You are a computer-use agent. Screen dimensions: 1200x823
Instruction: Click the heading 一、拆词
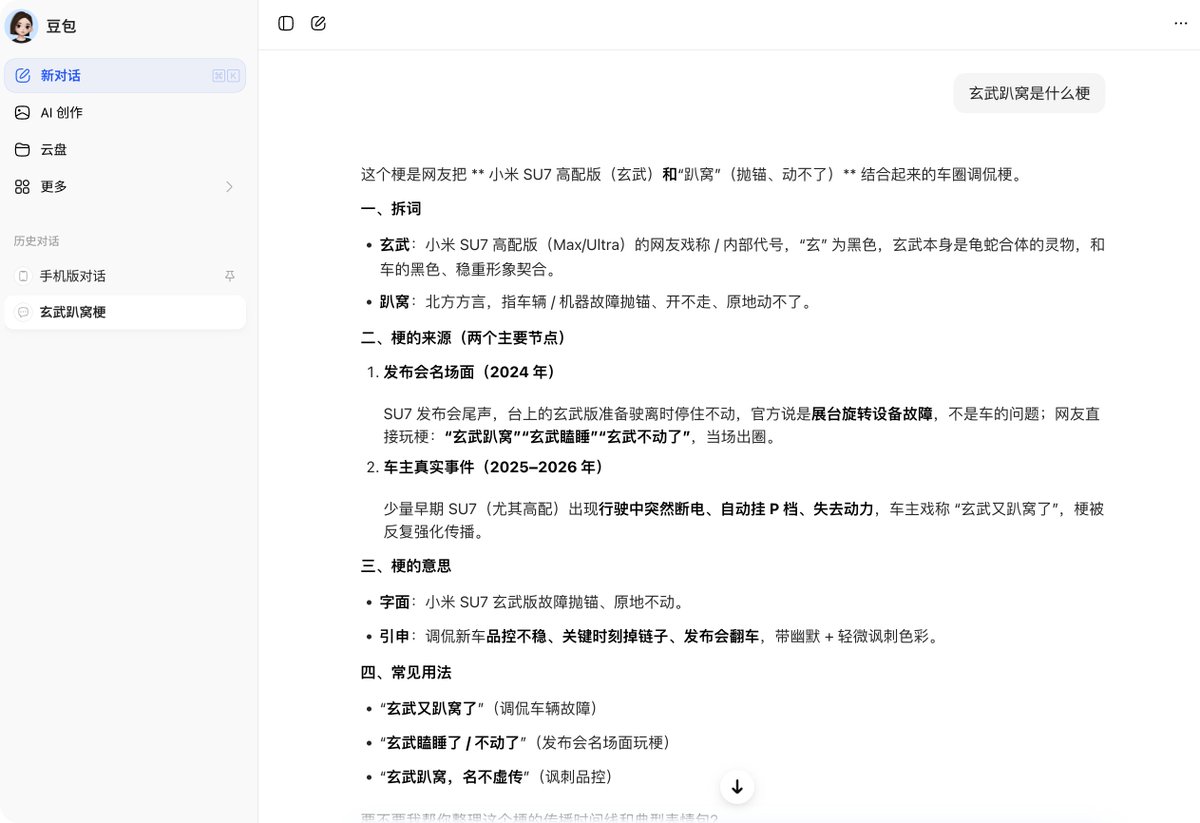click(x=391, y=209)
